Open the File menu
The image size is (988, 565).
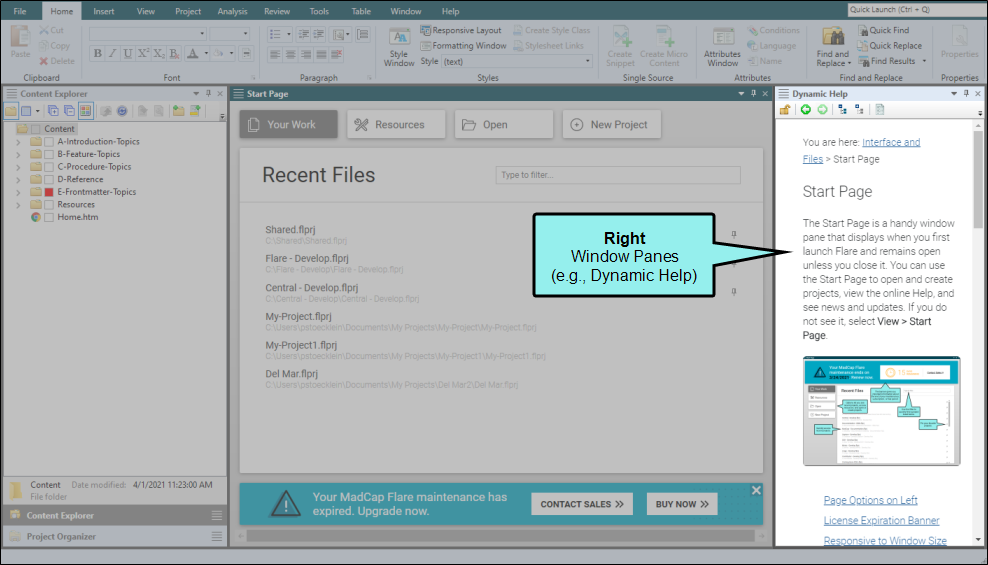coord(20,11)
